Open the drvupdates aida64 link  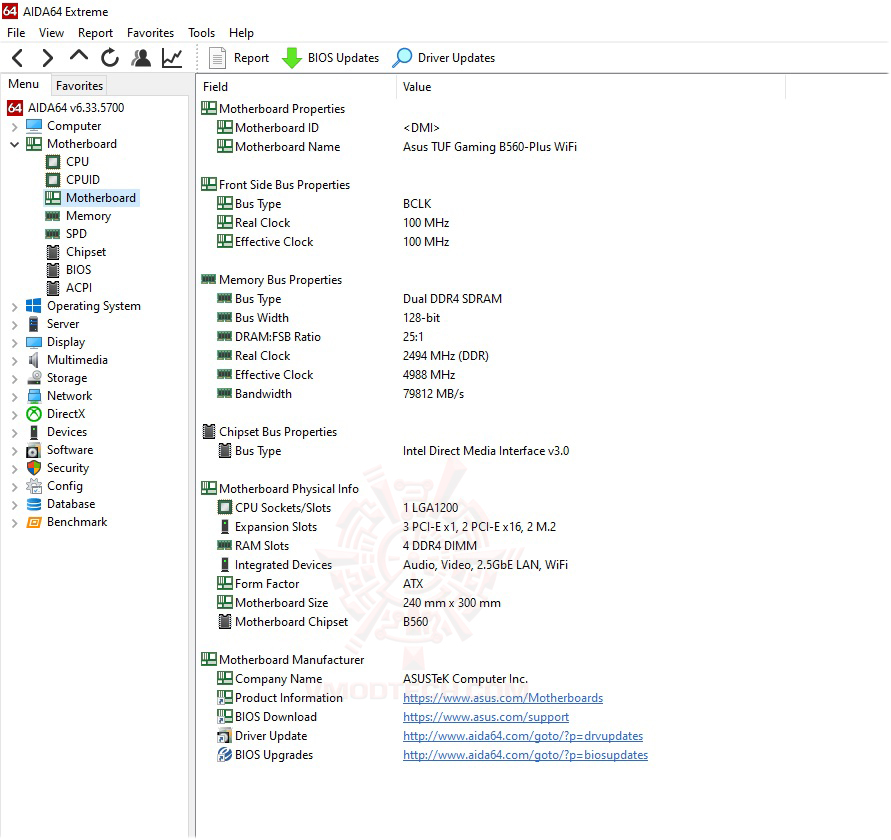click(523, 737)
